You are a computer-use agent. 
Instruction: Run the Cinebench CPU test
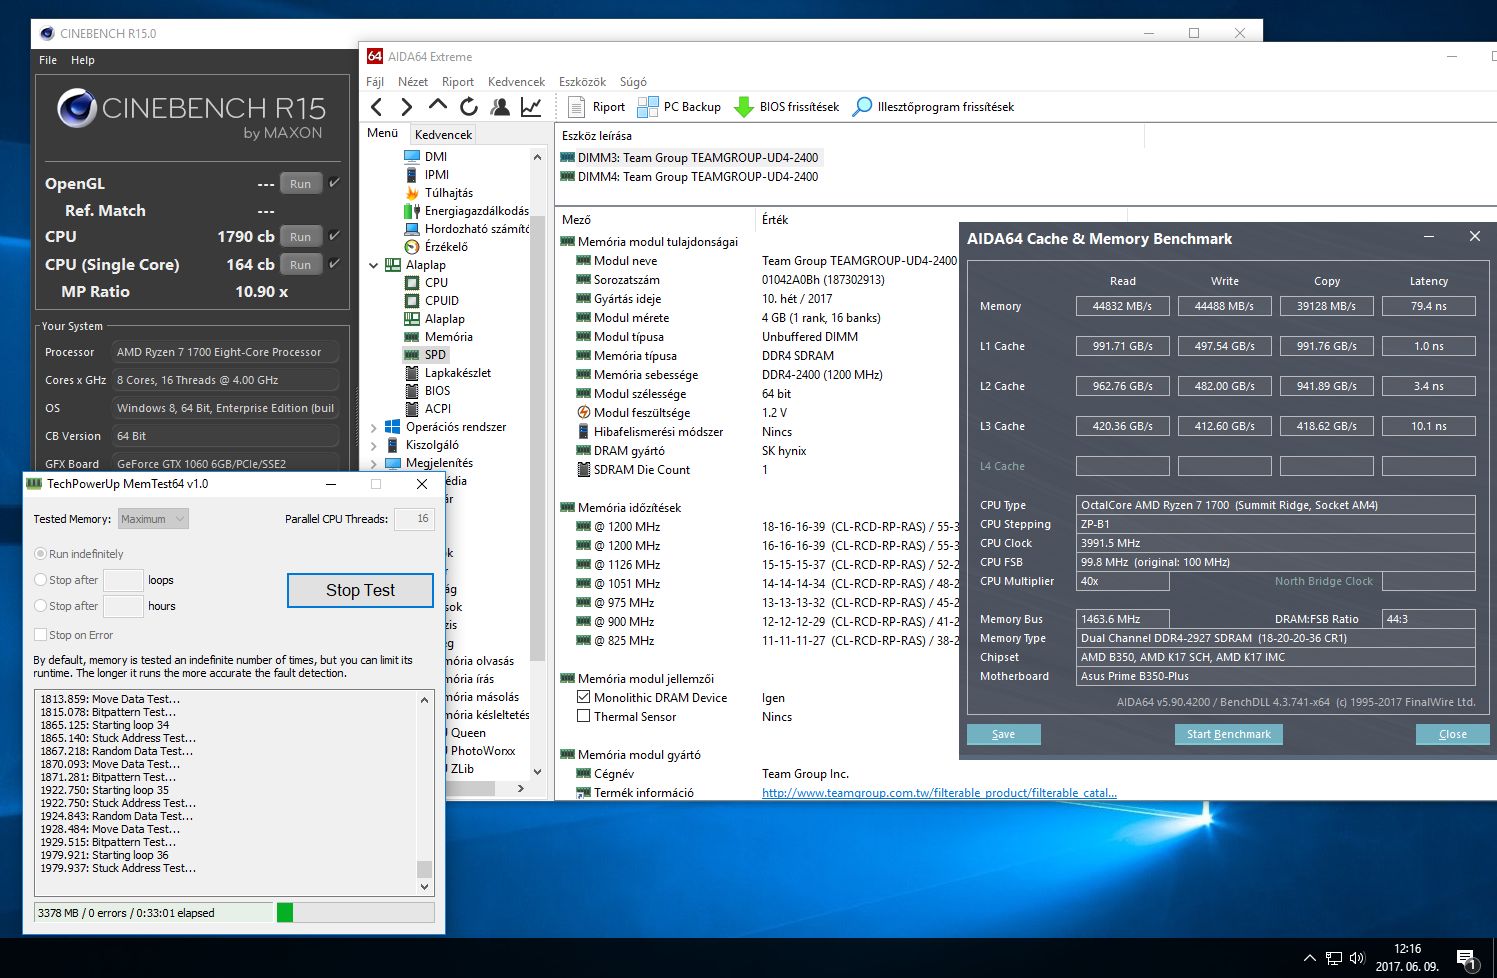tap(300, 236)
